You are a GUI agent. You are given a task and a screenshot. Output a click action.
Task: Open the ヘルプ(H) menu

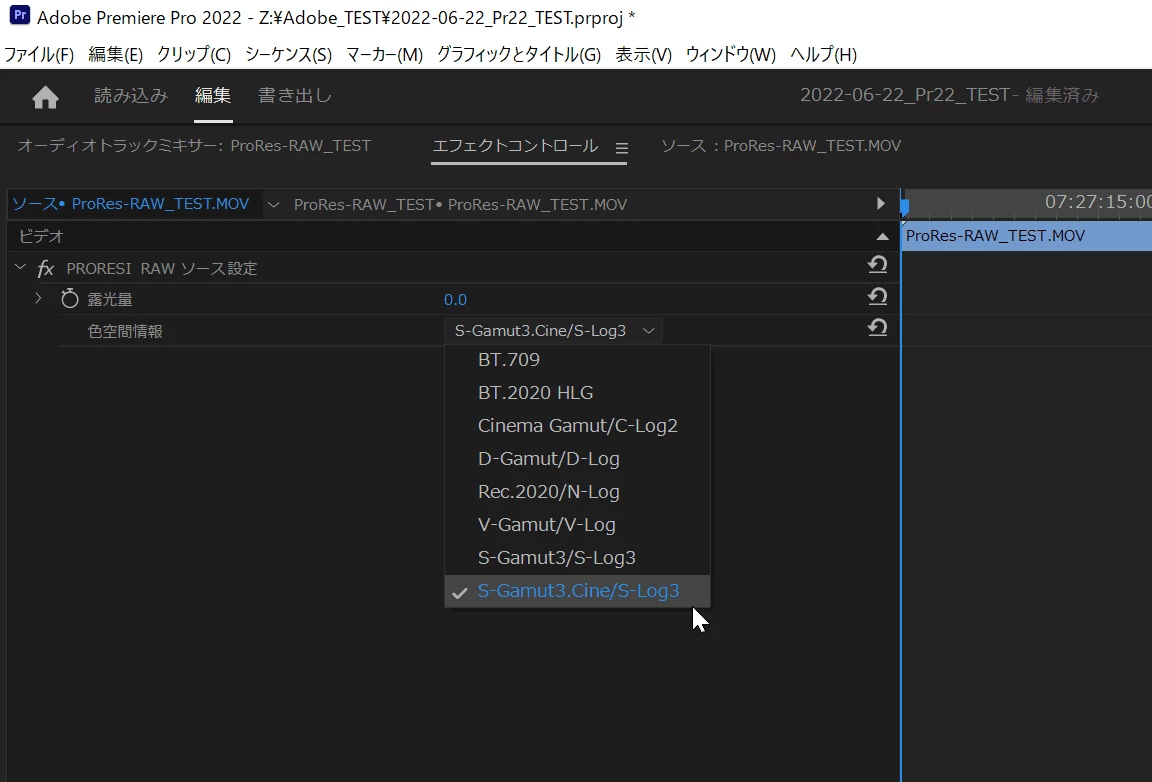click(824, 54)
